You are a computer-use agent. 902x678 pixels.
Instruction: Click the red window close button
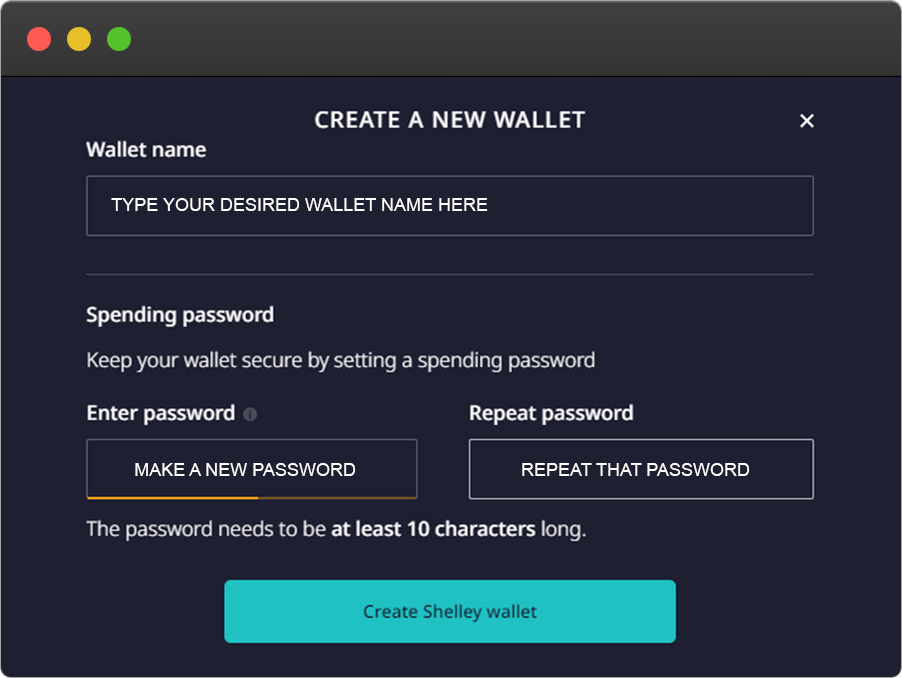click(x=39, y=39)
